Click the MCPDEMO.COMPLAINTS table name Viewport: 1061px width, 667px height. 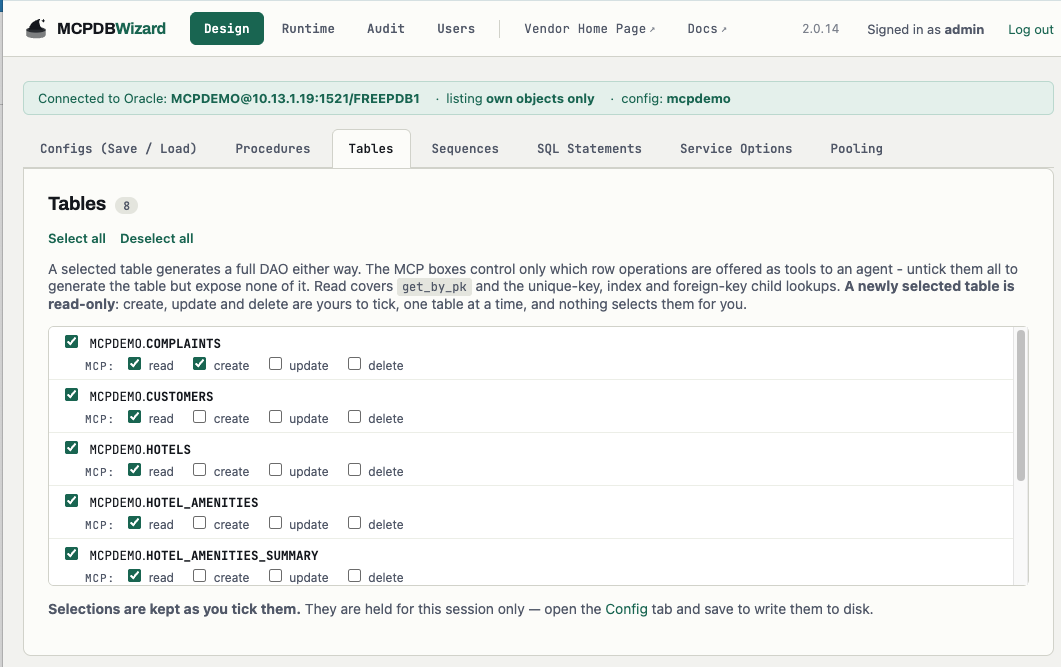pyautogui.click(x=155, y=343)
